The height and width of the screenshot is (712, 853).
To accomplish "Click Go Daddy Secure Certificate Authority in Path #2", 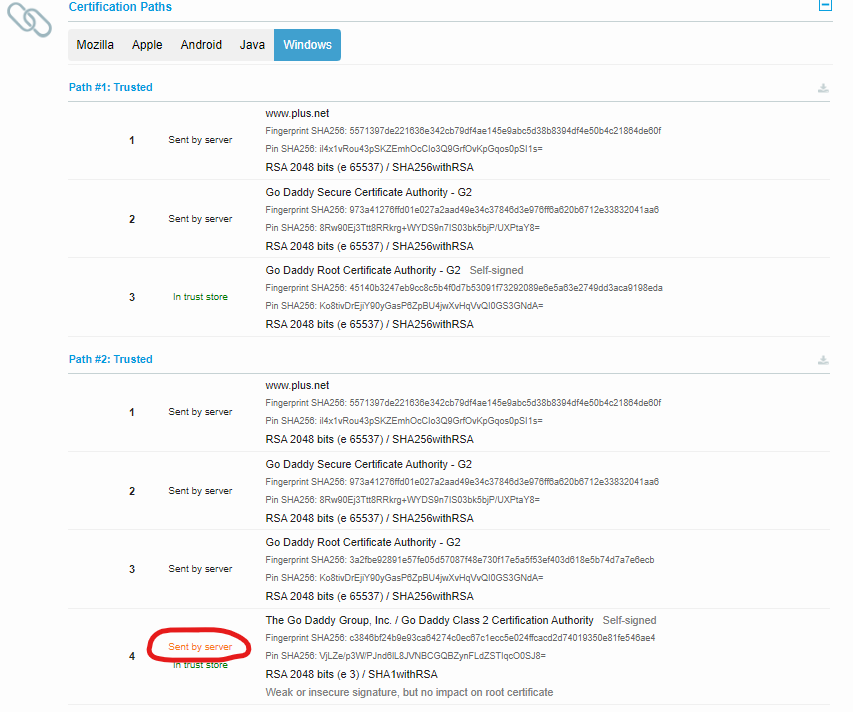I will pyautogui.click(x=368, y=464).
